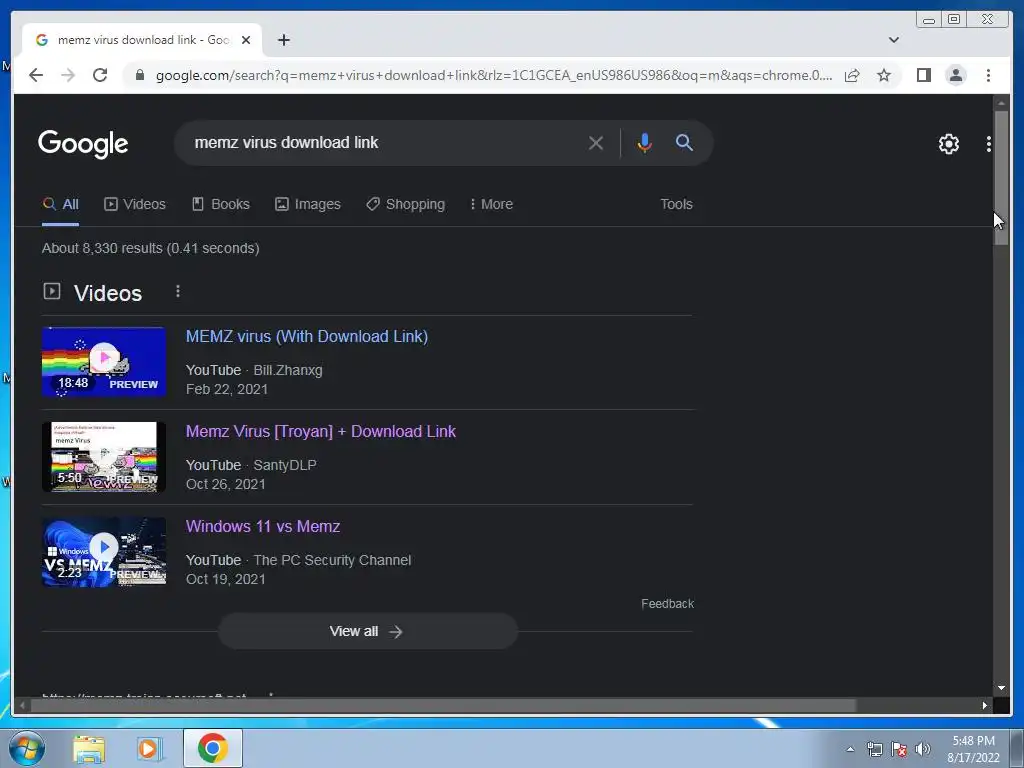This screenshot has height=768, width=1024.
Task: Open a new tab with plus button
Action: point(283,40)
